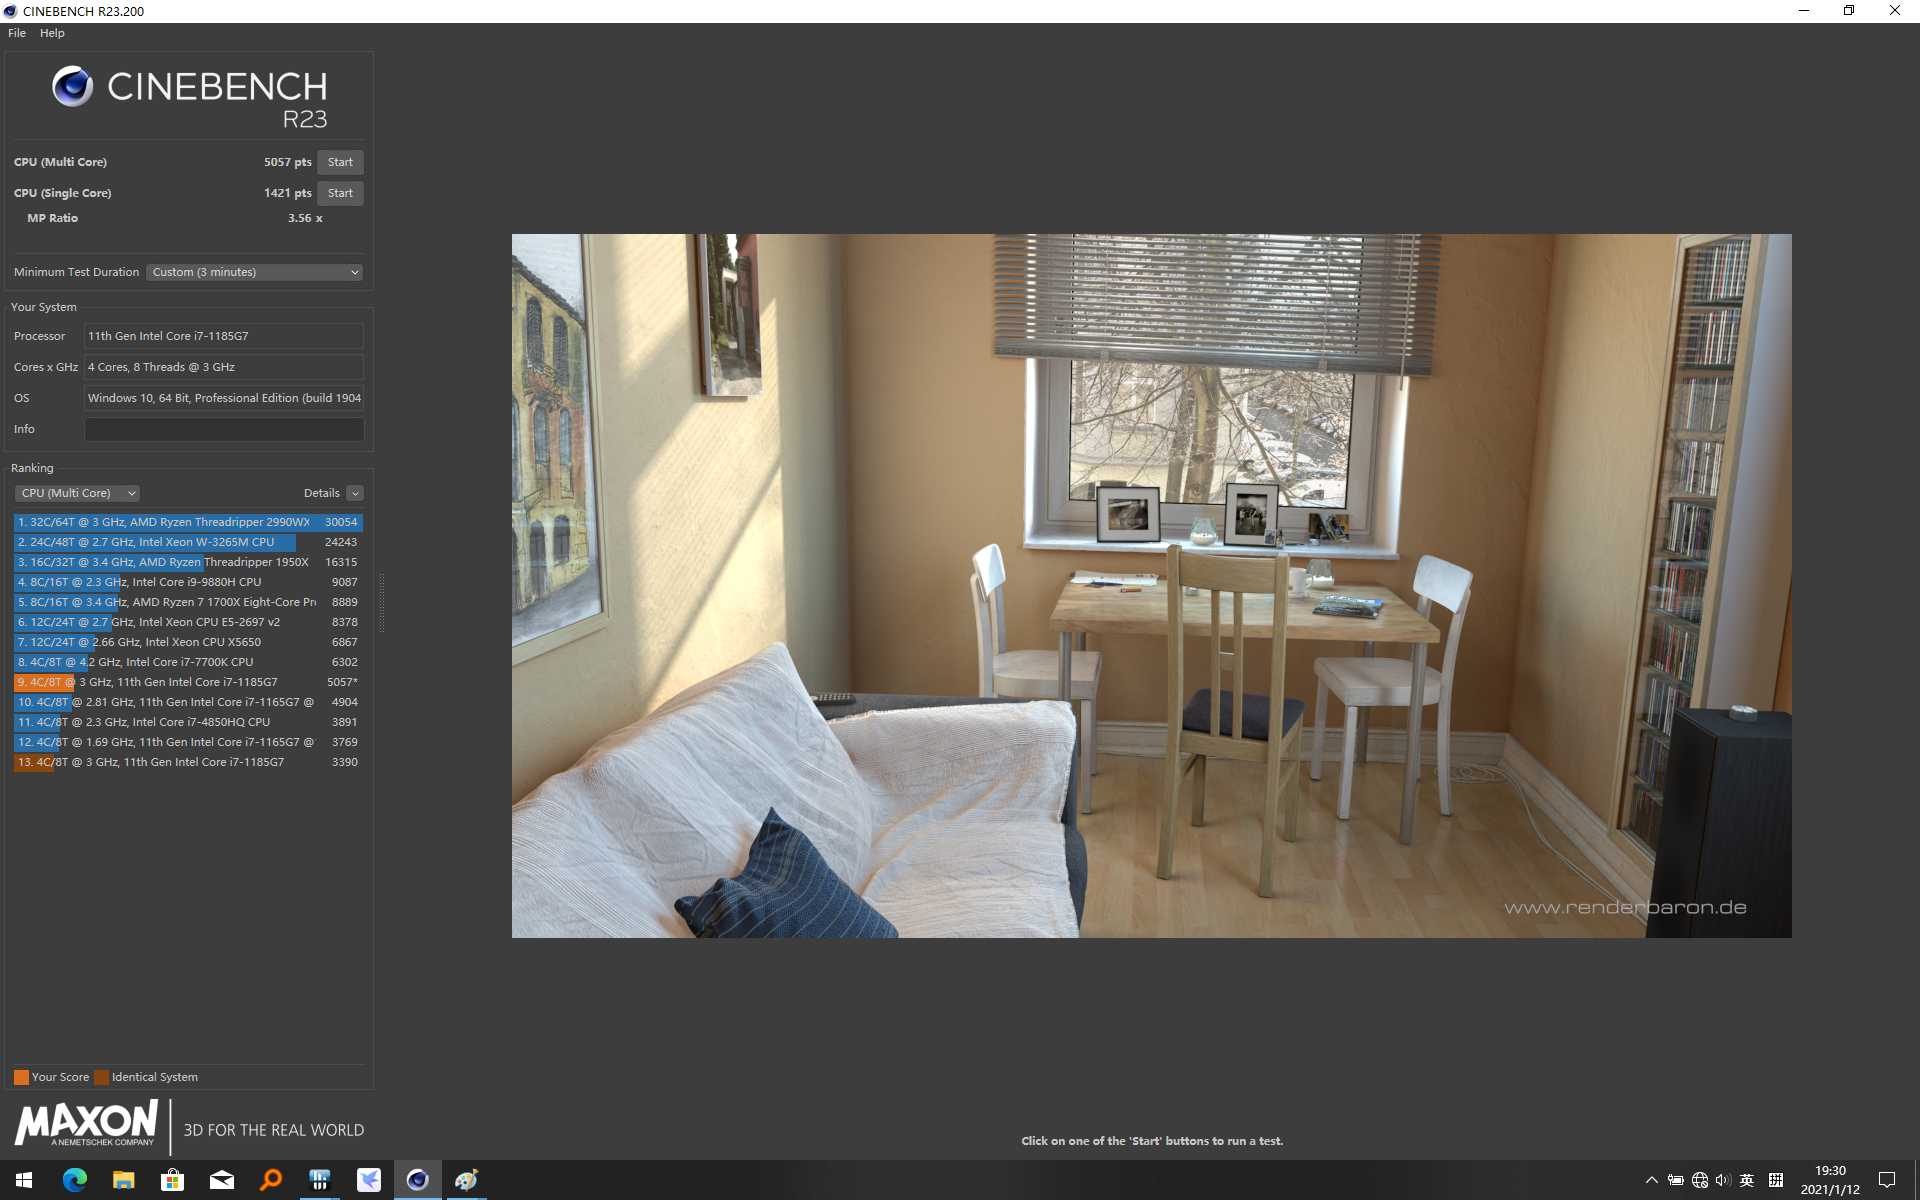Start the CPU Single Core test
Image resolution: width=1920 pixels, height=1200 pixels.
pos(340,193)
